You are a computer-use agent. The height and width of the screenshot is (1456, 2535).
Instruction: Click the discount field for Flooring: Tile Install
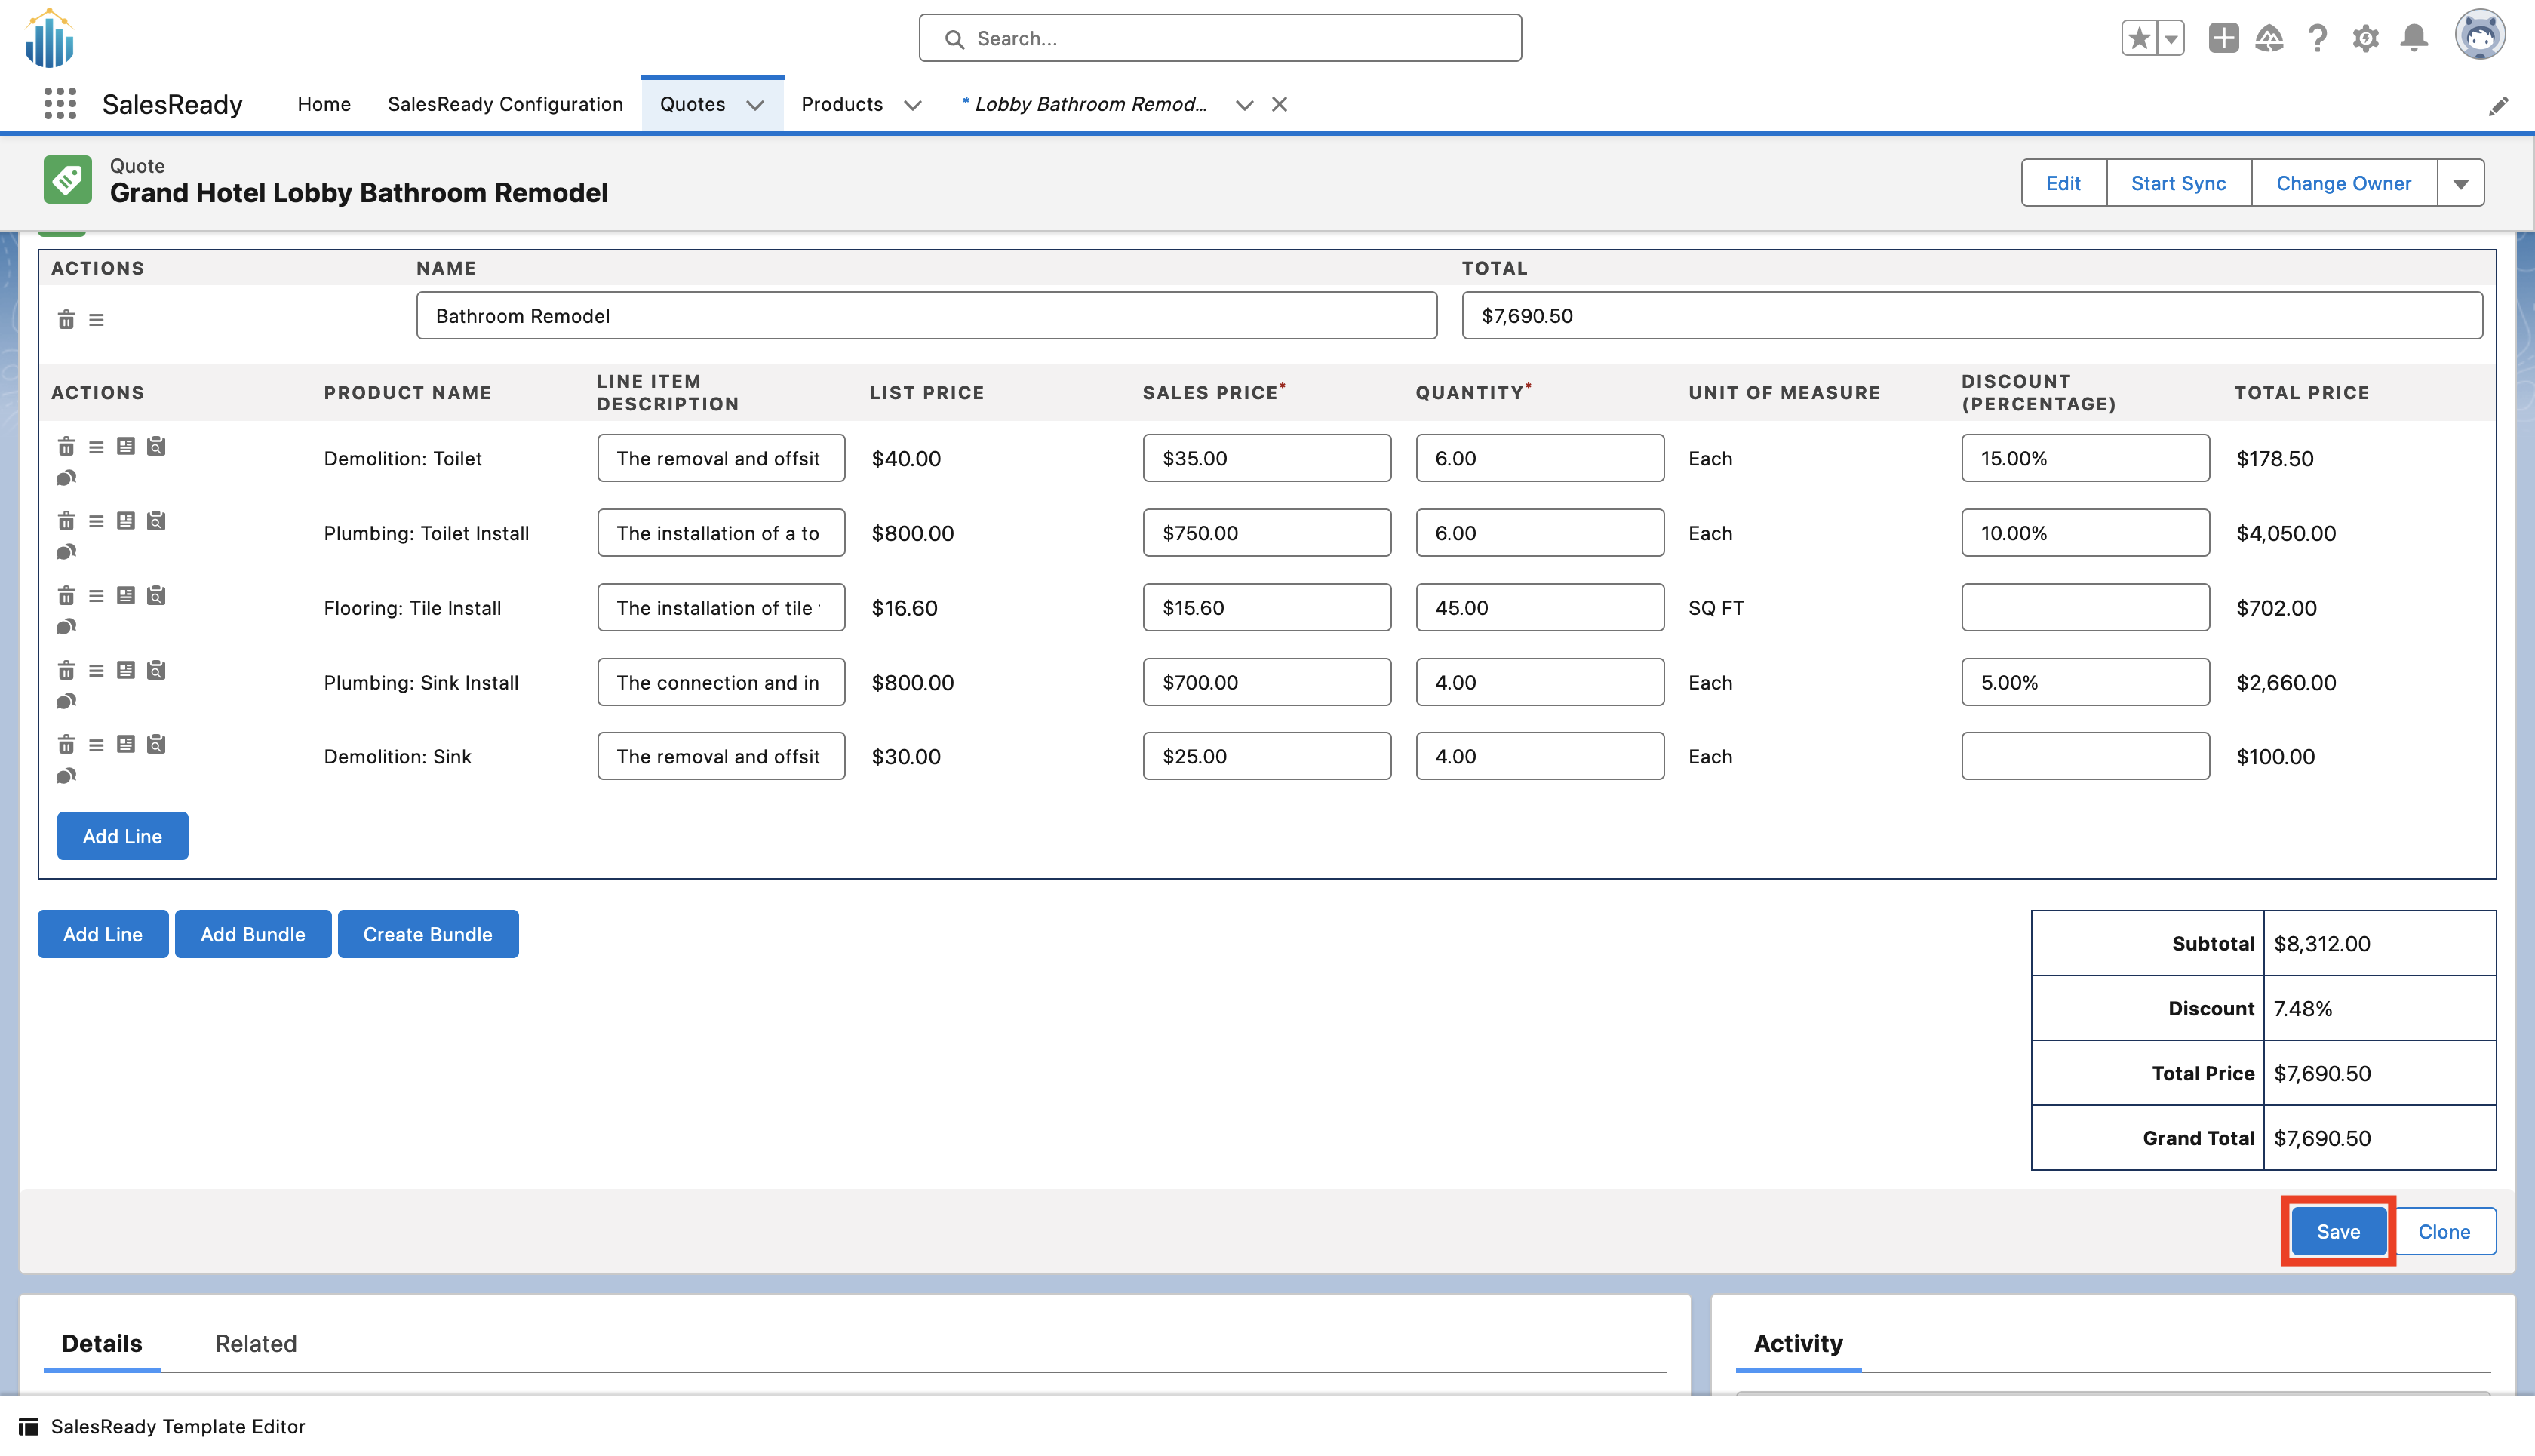(2084, 608)
